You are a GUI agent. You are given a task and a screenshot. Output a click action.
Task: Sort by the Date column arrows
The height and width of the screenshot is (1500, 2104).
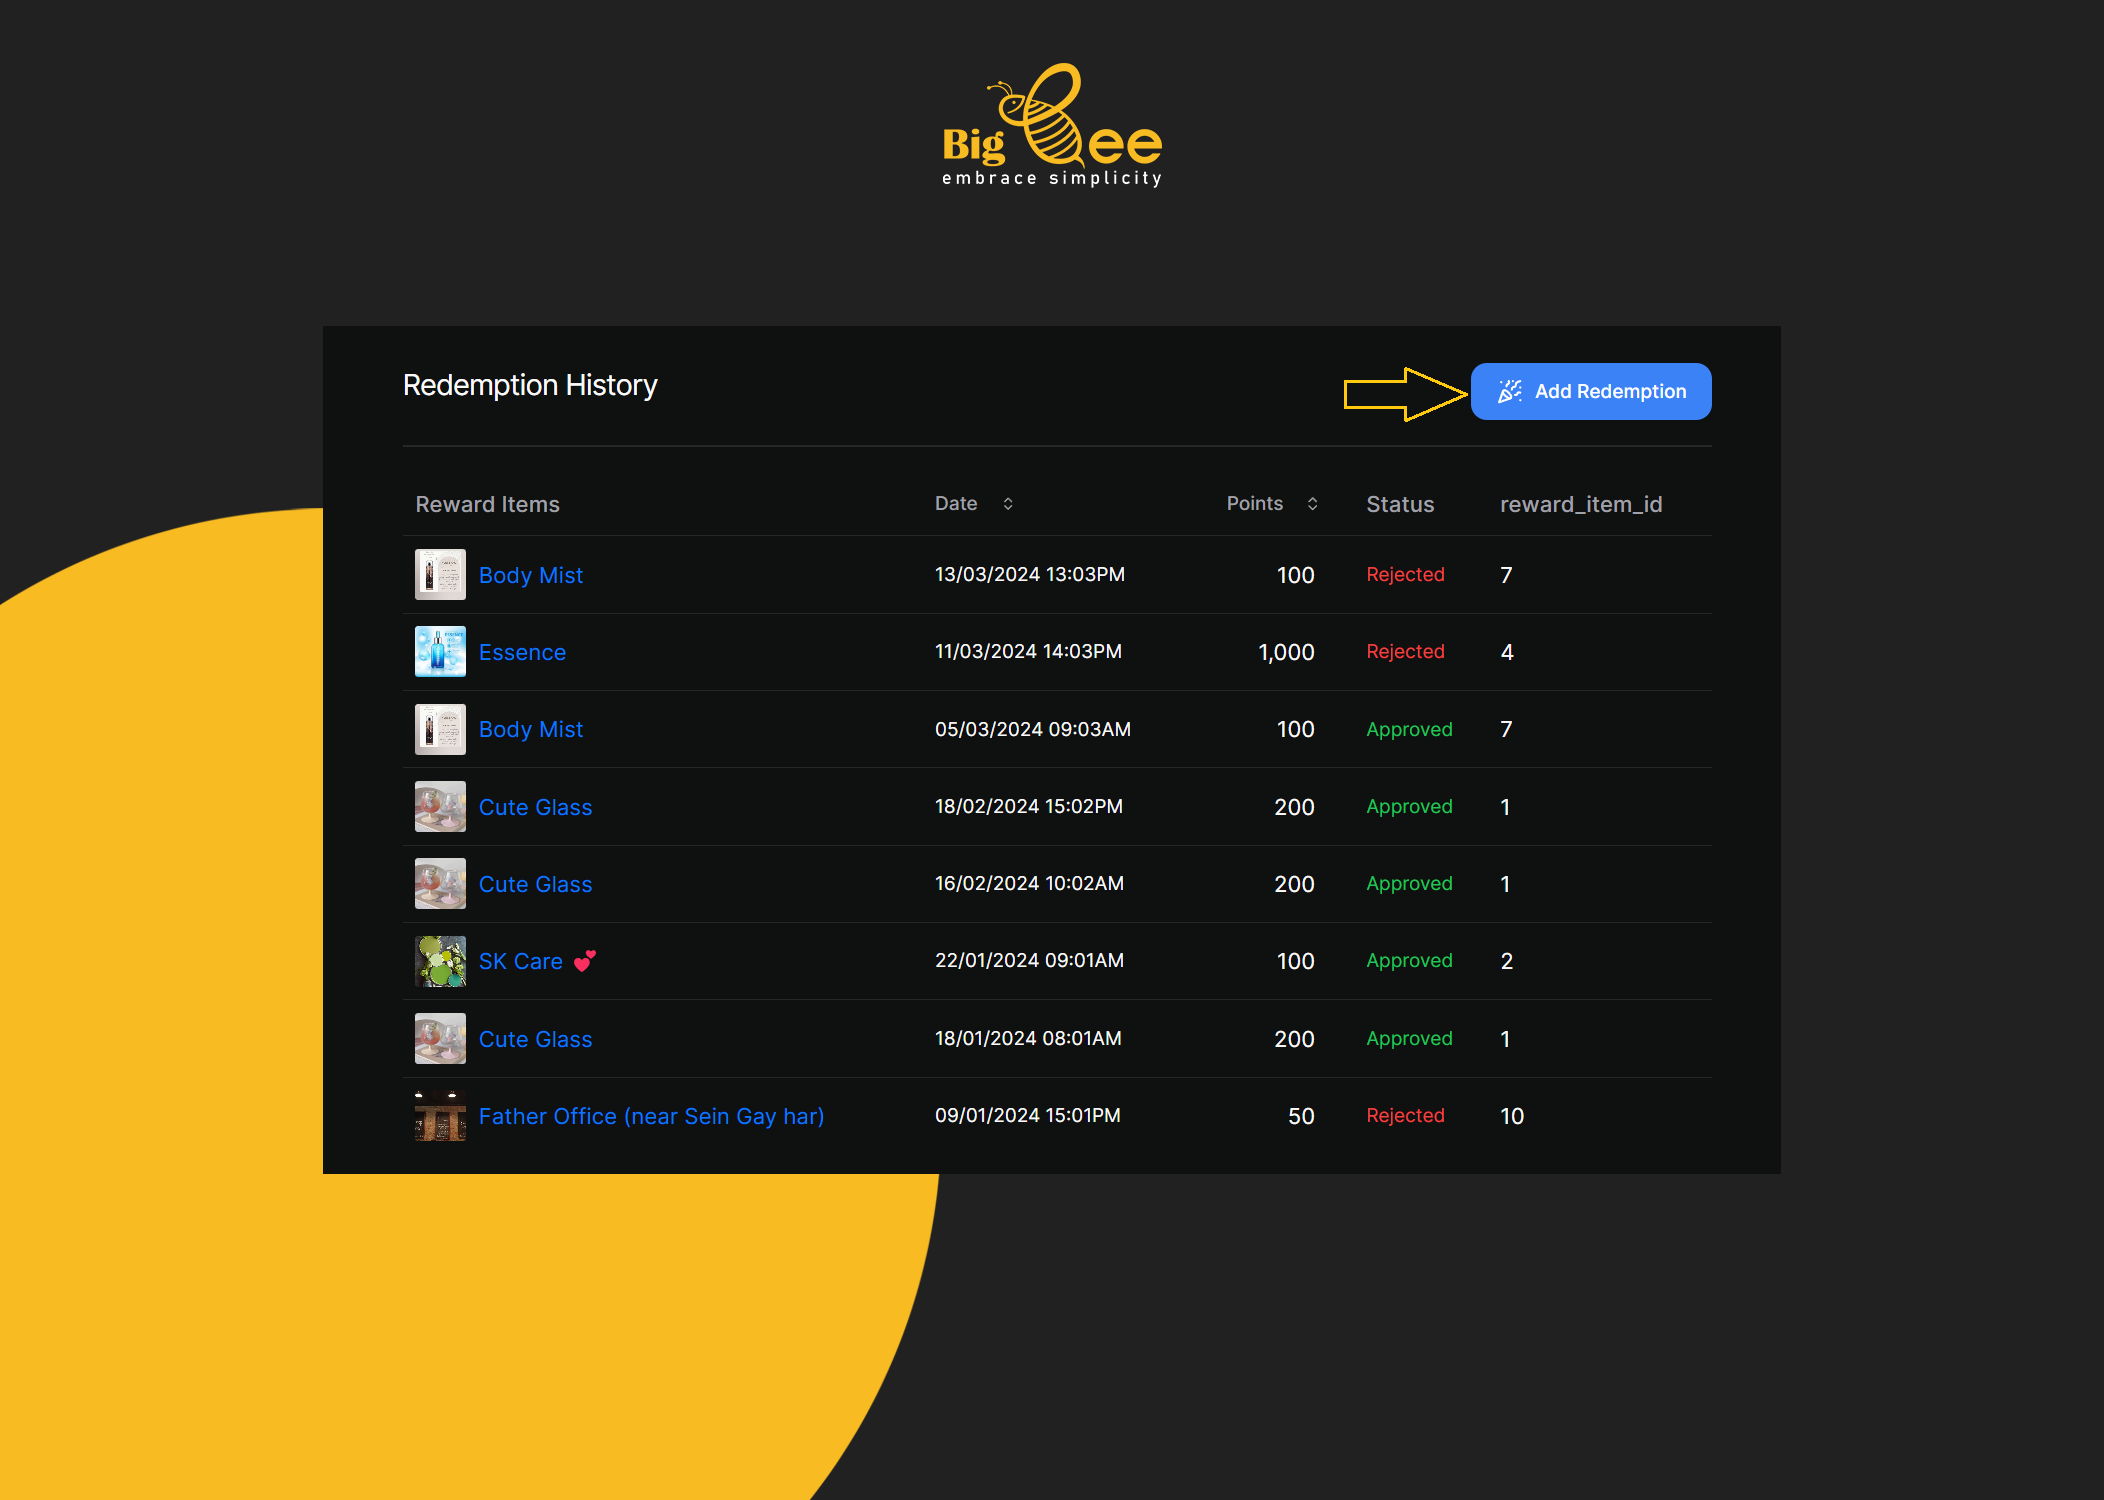point(1008,504)
